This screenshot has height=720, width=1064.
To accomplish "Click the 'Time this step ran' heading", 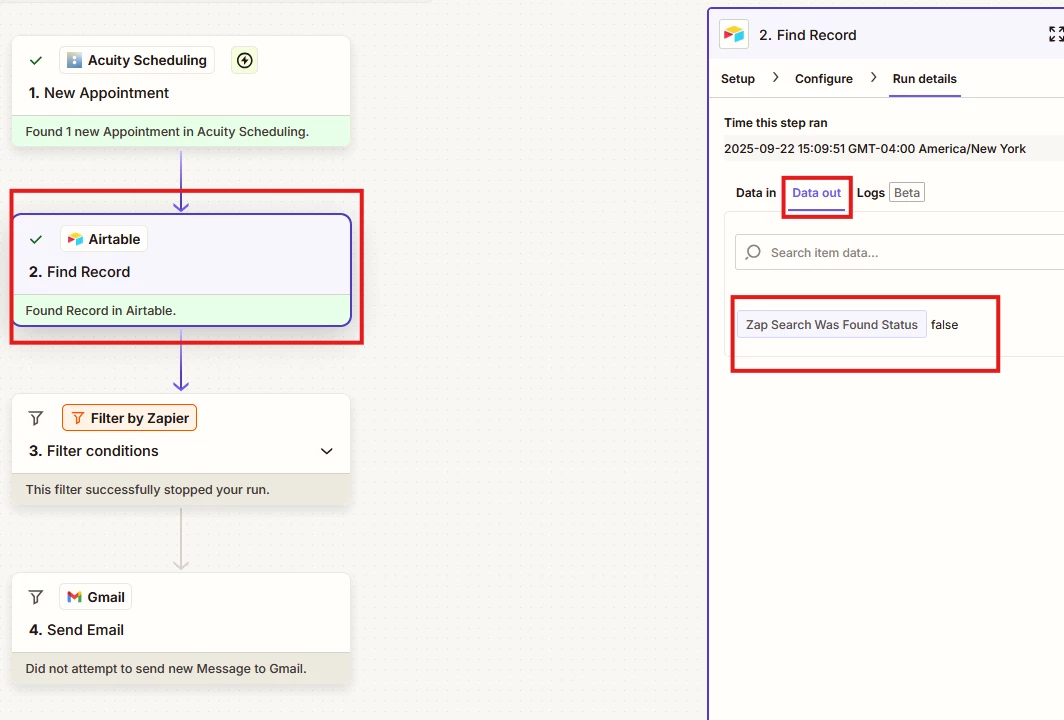I will [776, 123].
